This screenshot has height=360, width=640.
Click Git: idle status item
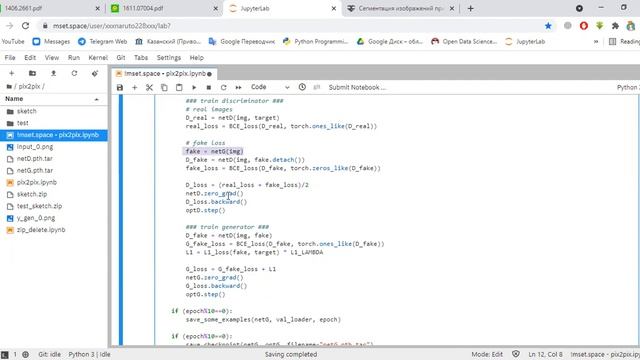coord(49,354)
